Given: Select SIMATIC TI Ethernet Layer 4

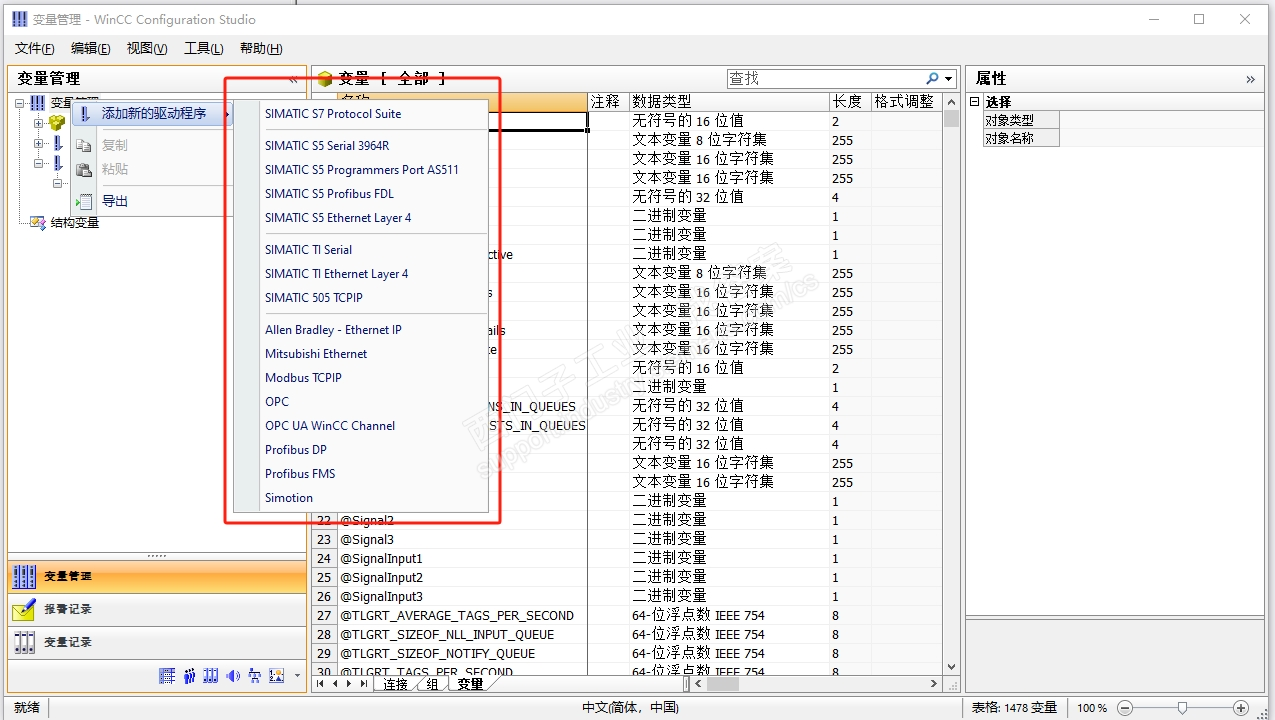Looking at the screenshot, I should 361,273.
